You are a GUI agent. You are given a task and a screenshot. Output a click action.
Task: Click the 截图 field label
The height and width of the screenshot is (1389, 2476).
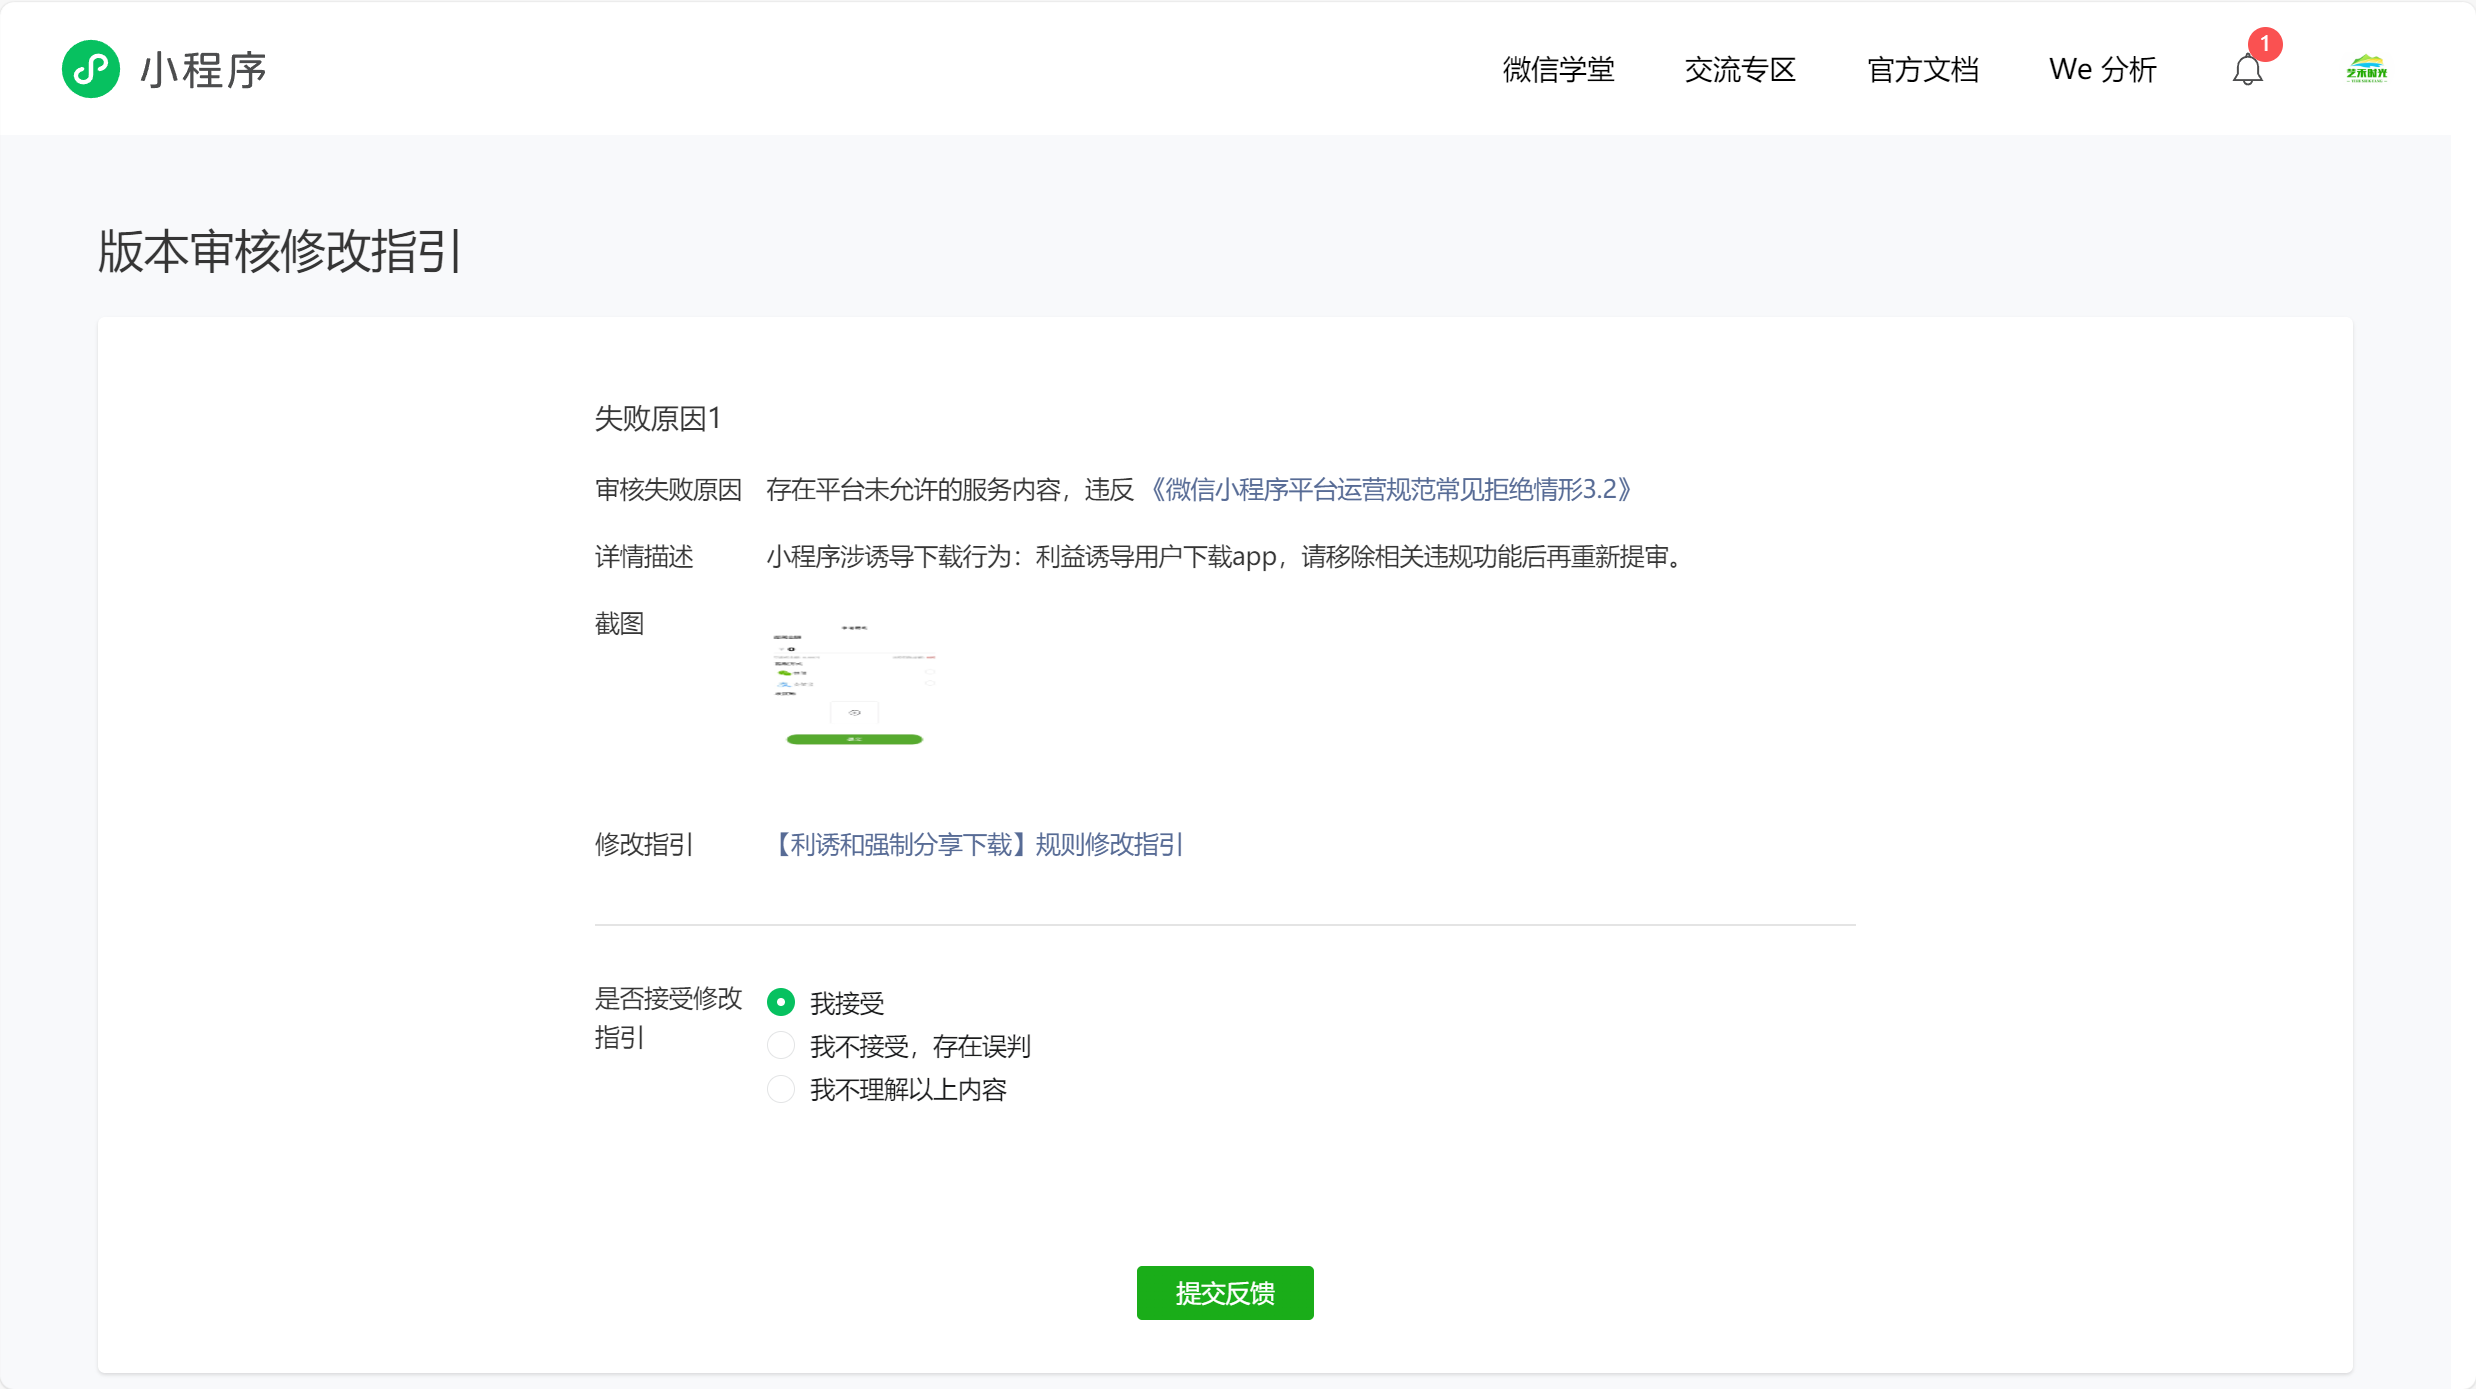tap(619, 624)
